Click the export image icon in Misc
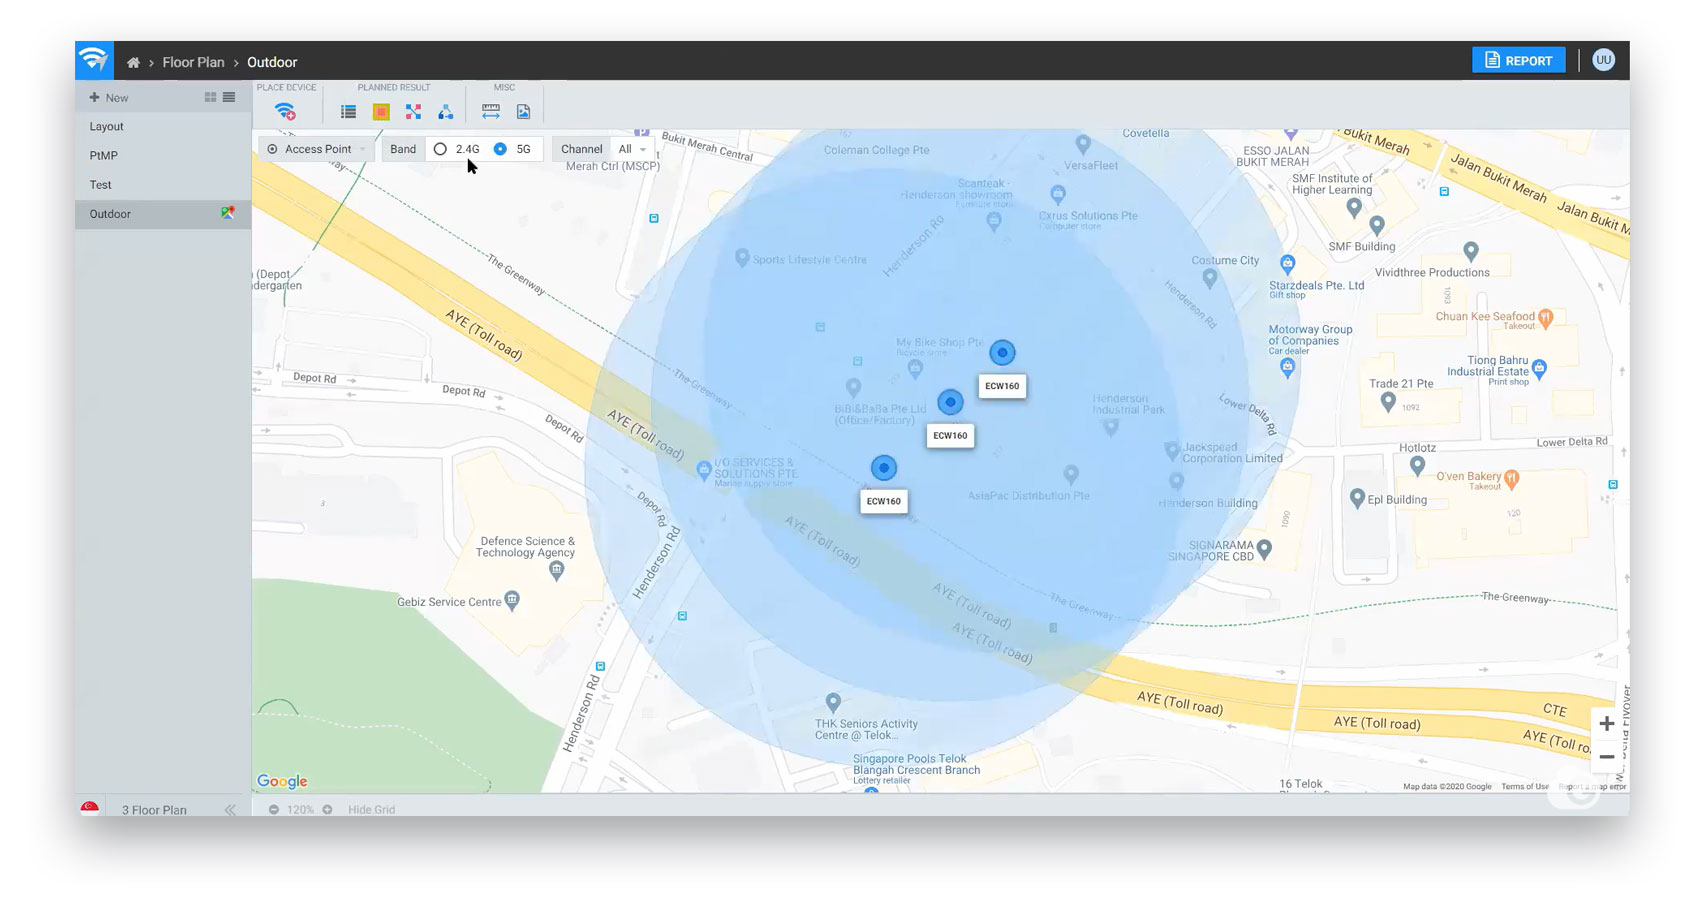 (x=523, y=112)
